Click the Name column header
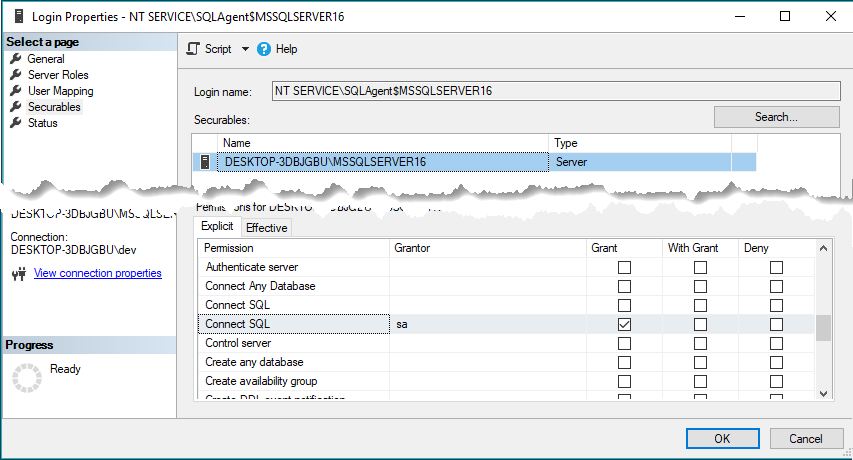853x460 pixels. coord(383,143)
